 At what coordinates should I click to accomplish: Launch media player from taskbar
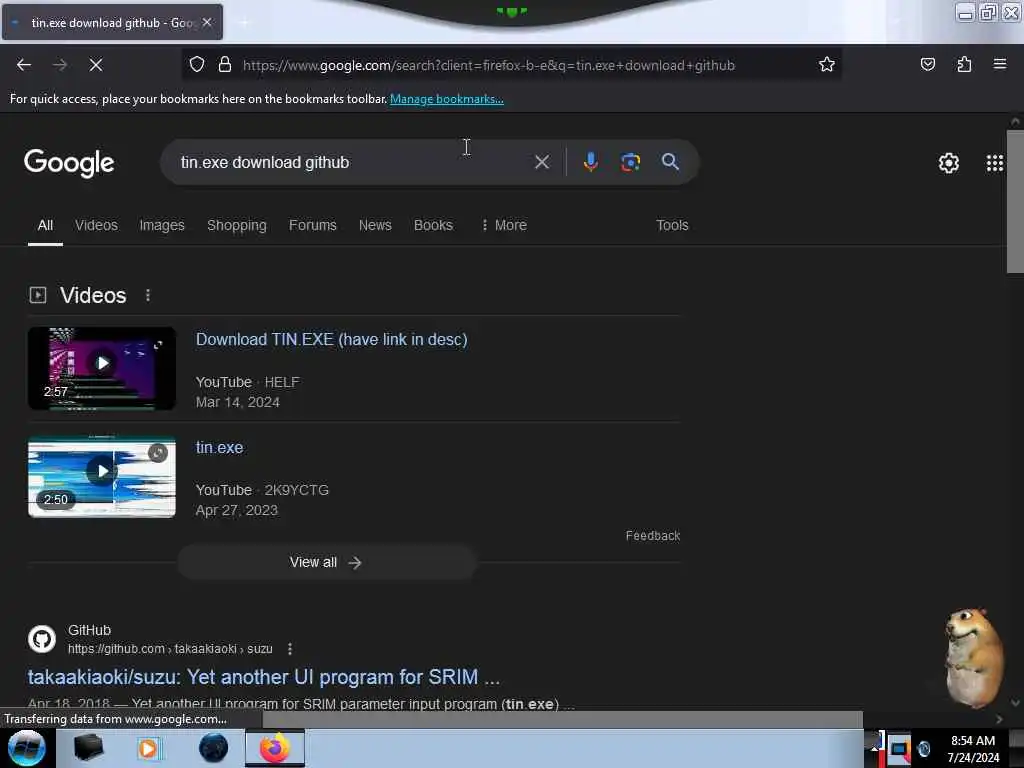[148, 748]
